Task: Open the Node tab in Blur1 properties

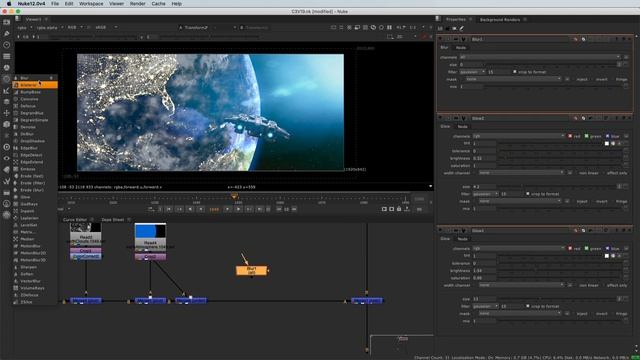Action: click(461, 48)
